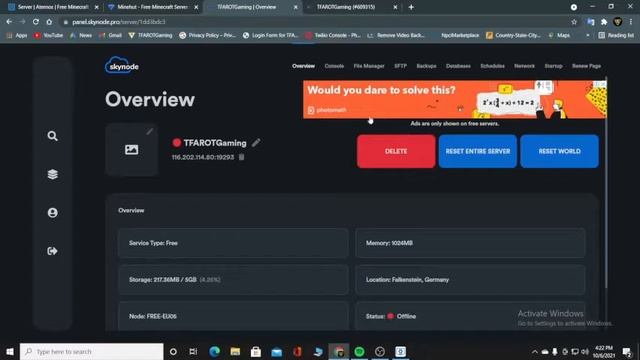Screen dimensions: 640x360
Task: Open the Network tab
Action: [524, 66]
